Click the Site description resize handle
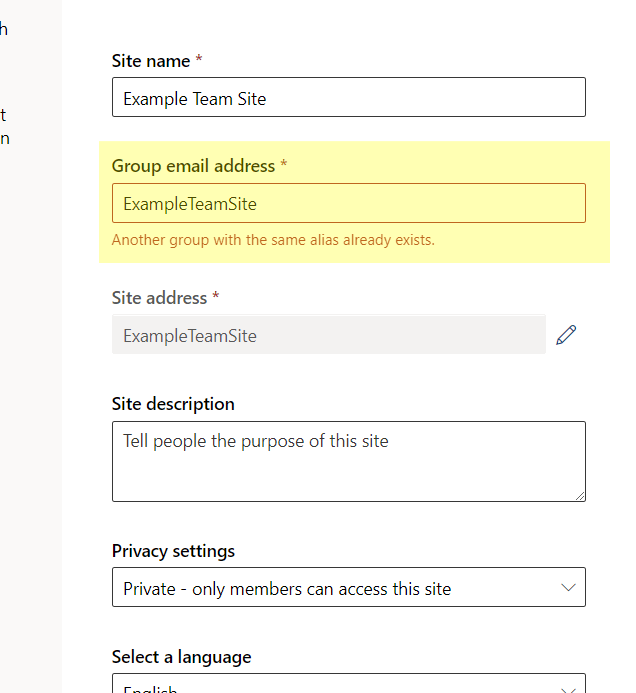Viewport: 636px width, 693px height. tap(580, 496)
